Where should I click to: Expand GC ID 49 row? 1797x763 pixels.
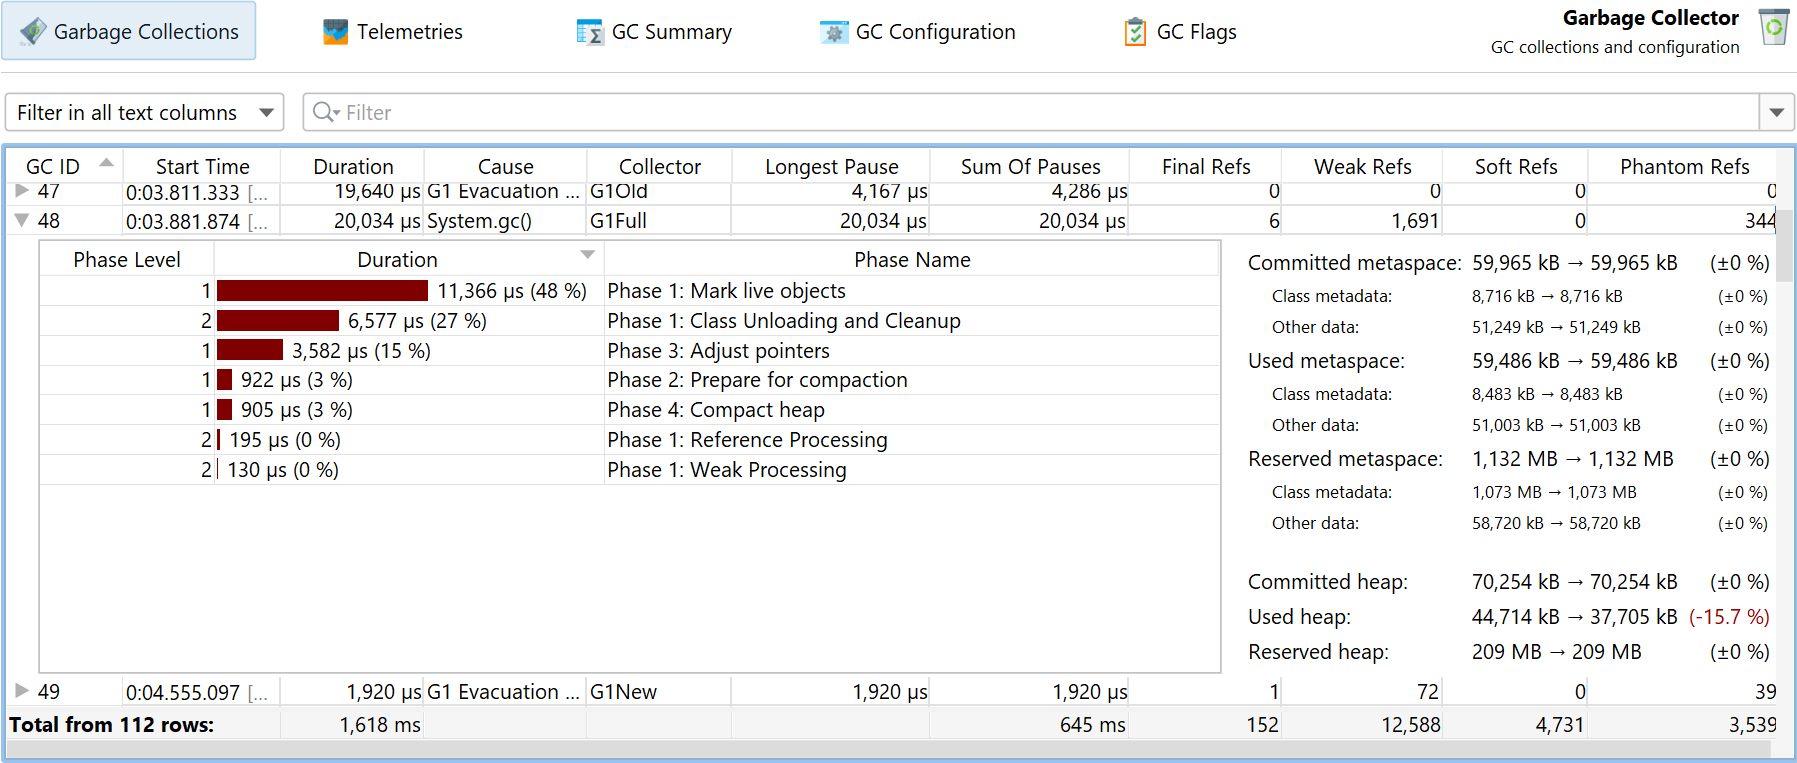tap(22, 690)
